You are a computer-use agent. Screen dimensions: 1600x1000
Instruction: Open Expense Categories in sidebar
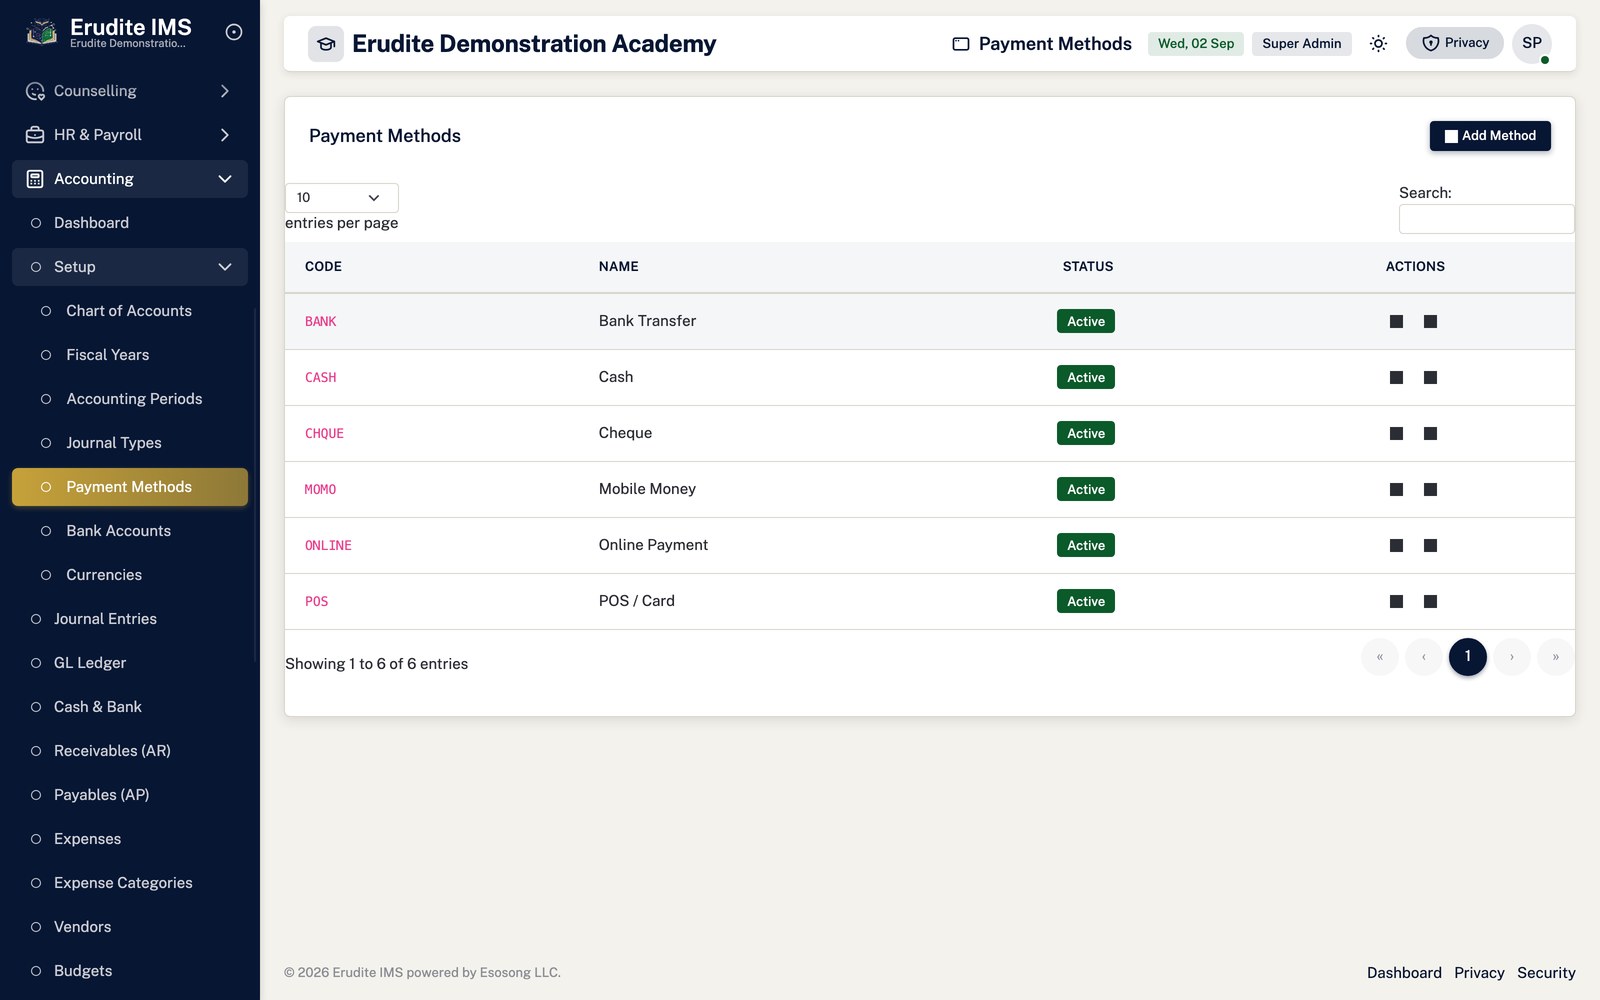point(130,883)
